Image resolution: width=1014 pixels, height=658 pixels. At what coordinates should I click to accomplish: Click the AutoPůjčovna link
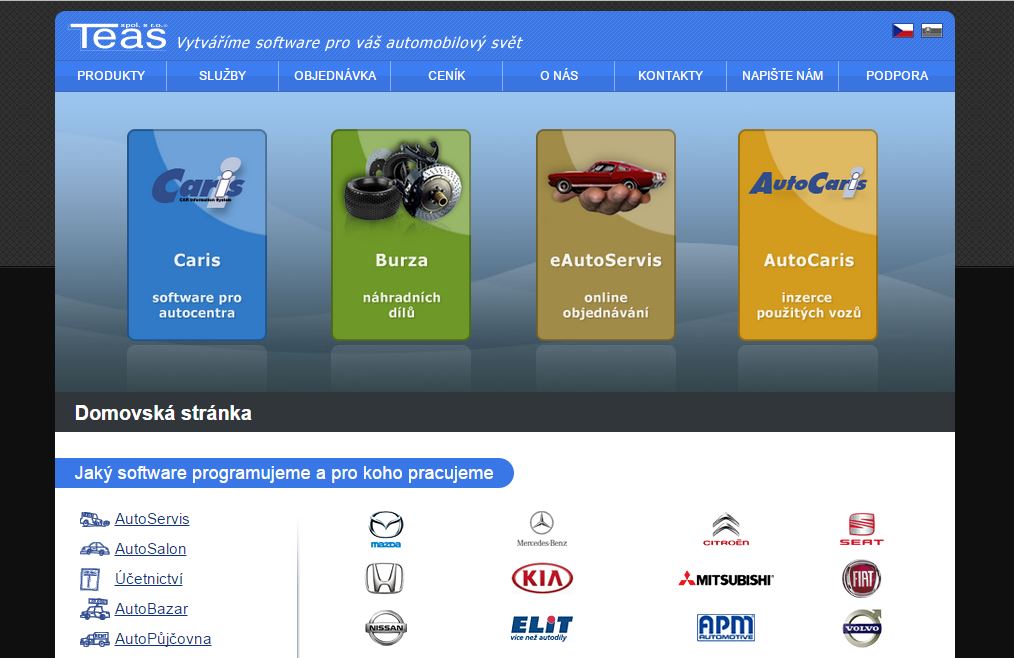point(162,639)
